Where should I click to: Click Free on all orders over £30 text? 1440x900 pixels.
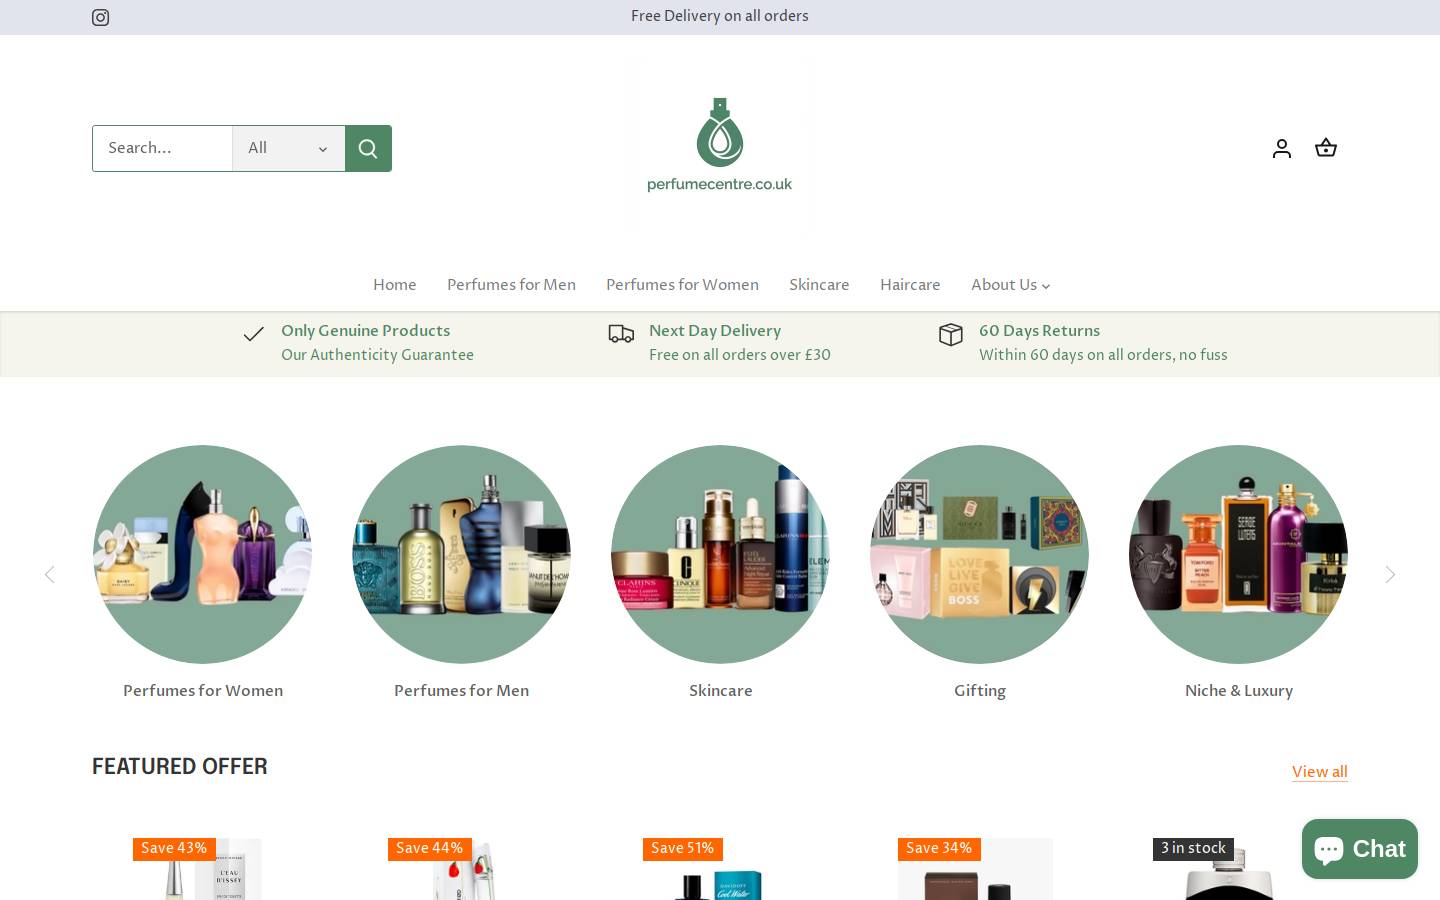[x=740, y=355]
